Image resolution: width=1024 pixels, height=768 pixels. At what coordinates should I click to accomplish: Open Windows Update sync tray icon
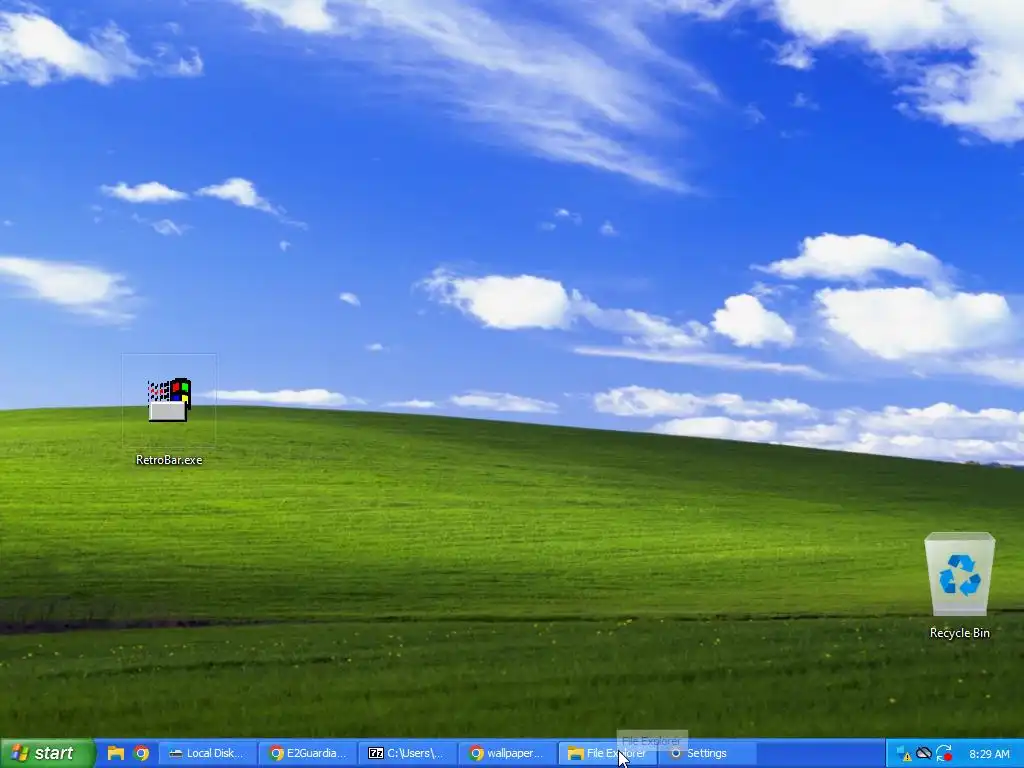click(x=943, y=754)
